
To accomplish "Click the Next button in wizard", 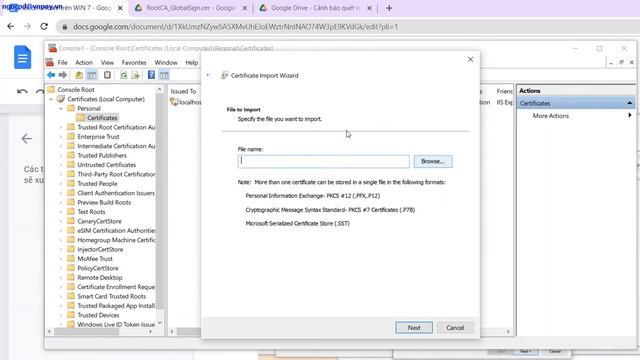I will [414, 327].
